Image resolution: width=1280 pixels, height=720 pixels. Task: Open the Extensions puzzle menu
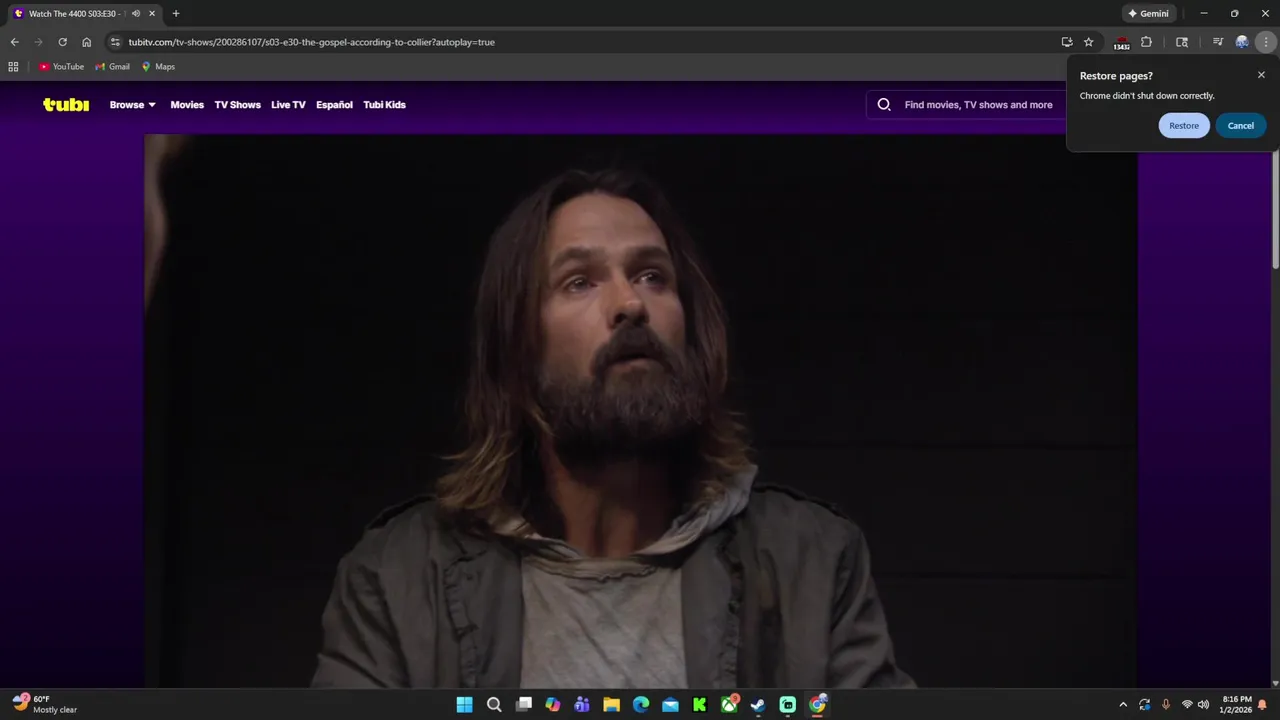click(1146, 42)
